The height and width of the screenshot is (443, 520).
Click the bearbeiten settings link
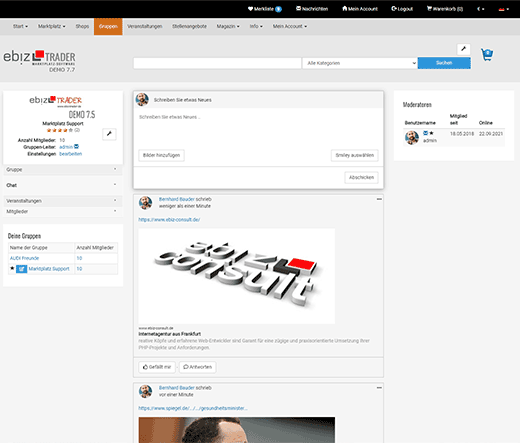70,154
